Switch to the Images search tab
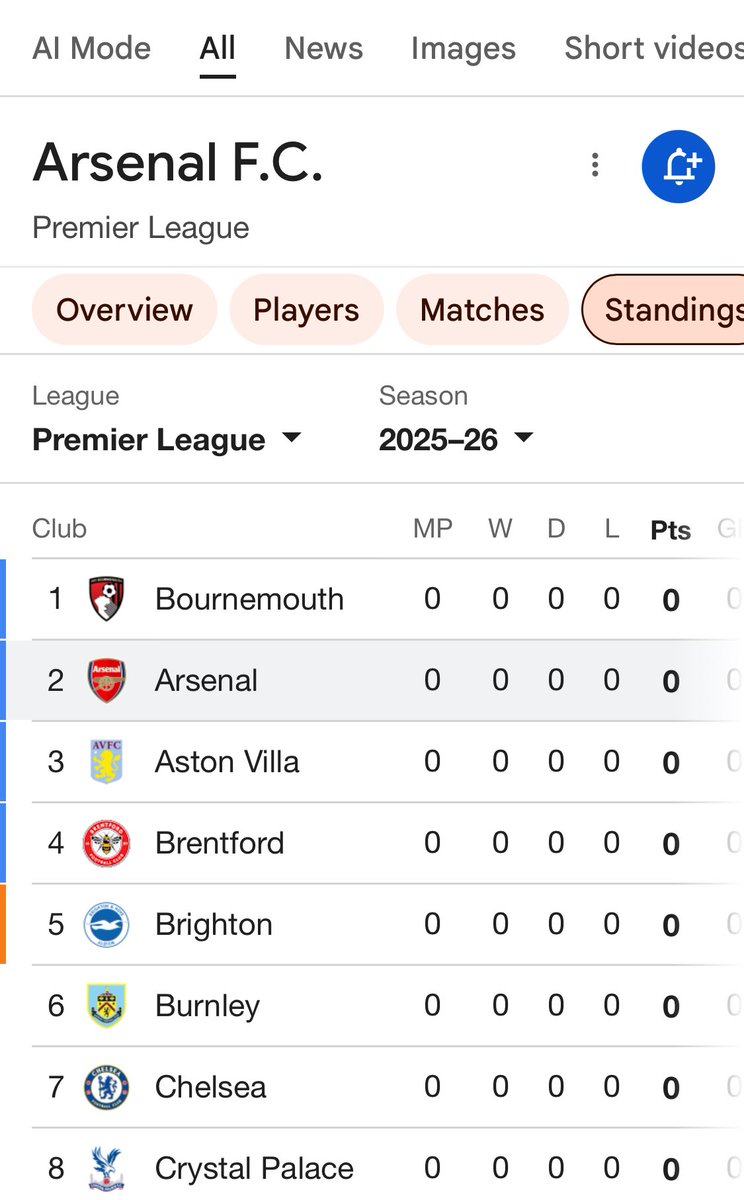 pos(463,48)
